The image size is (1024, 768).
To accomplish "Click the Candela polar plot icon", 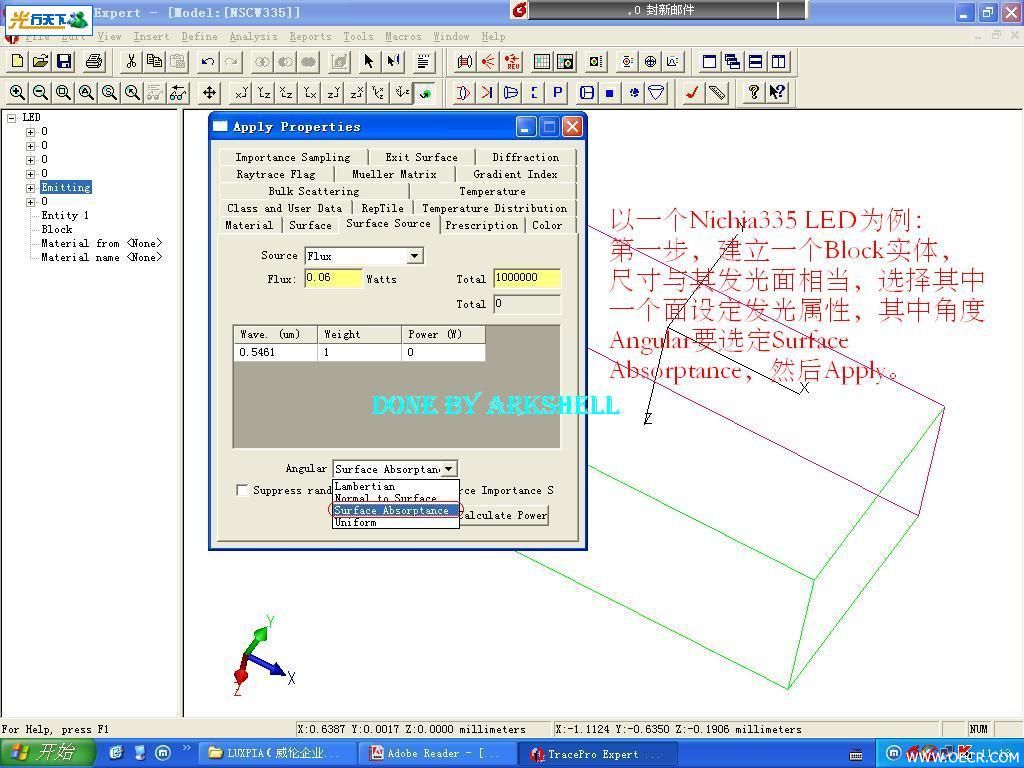I will [x=650, y=61].
